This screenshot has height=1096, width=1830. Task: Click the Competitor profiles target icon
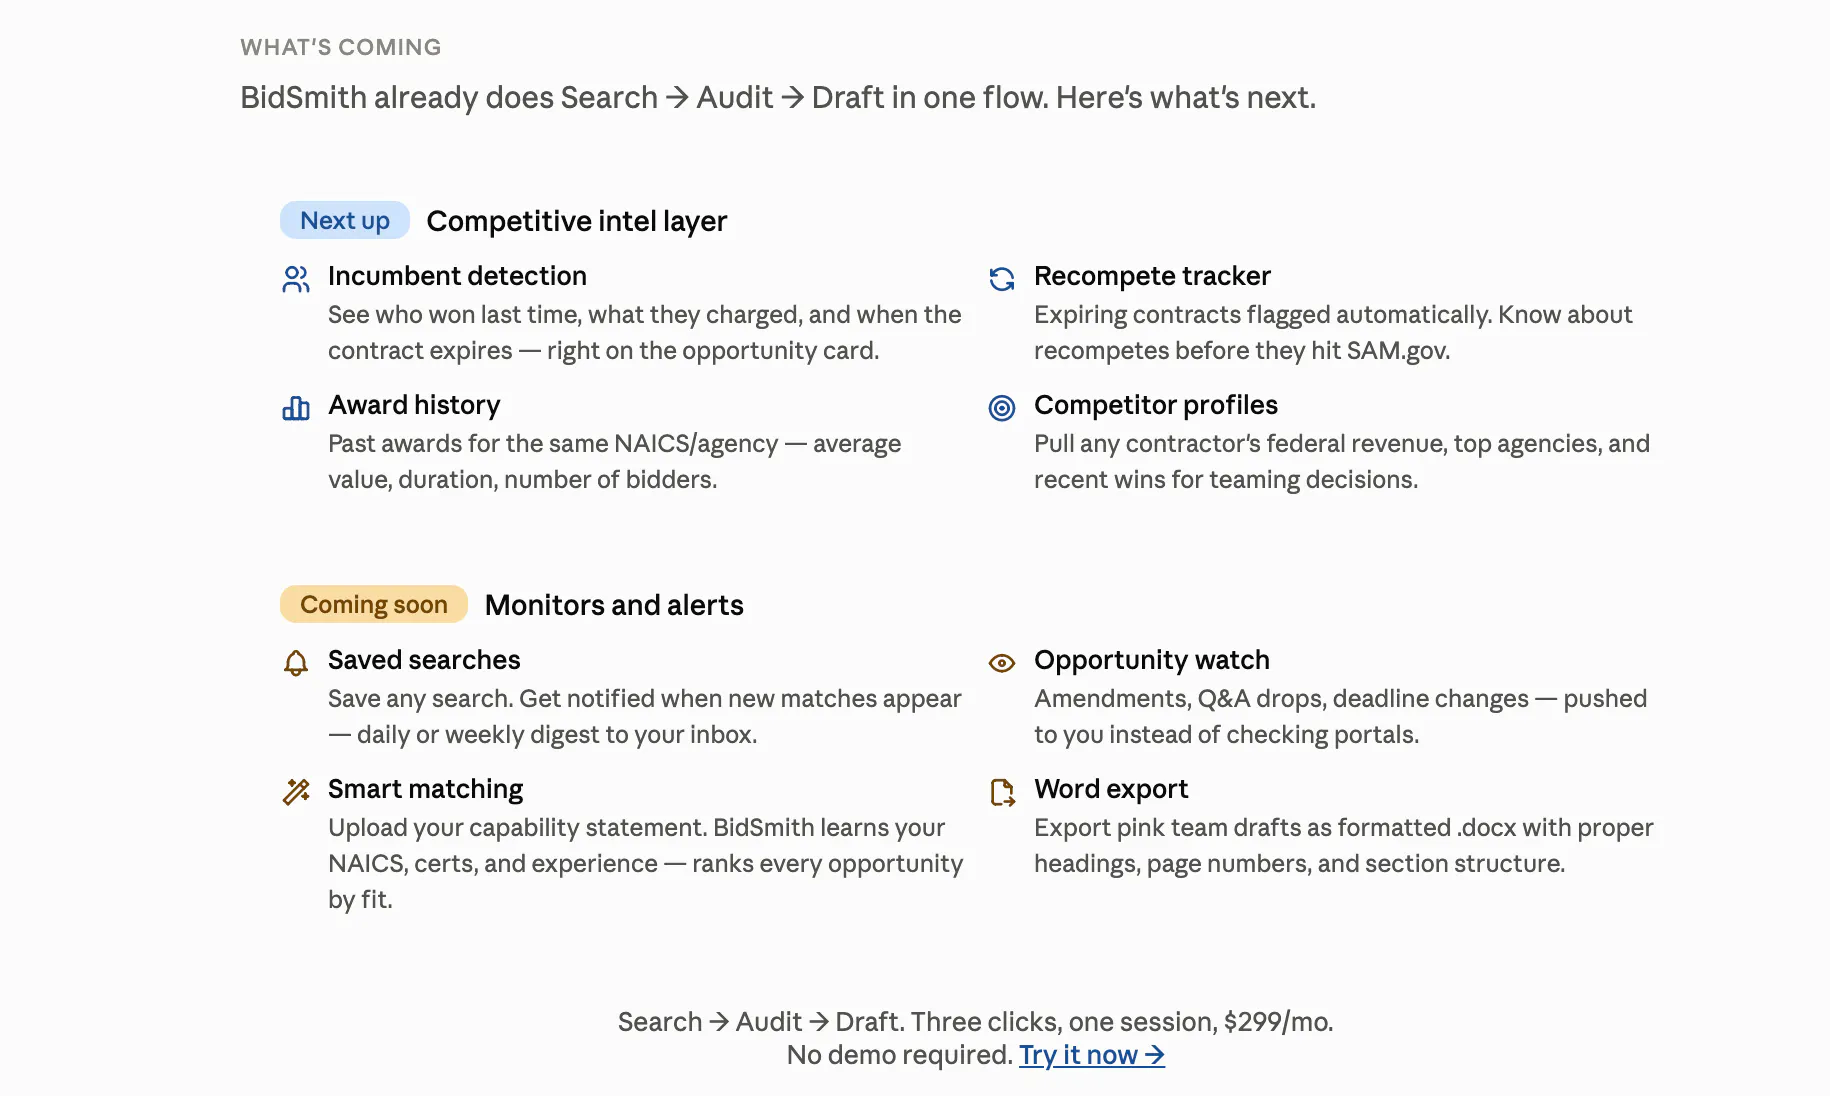pyautogui.click(x=1002, y=408)
